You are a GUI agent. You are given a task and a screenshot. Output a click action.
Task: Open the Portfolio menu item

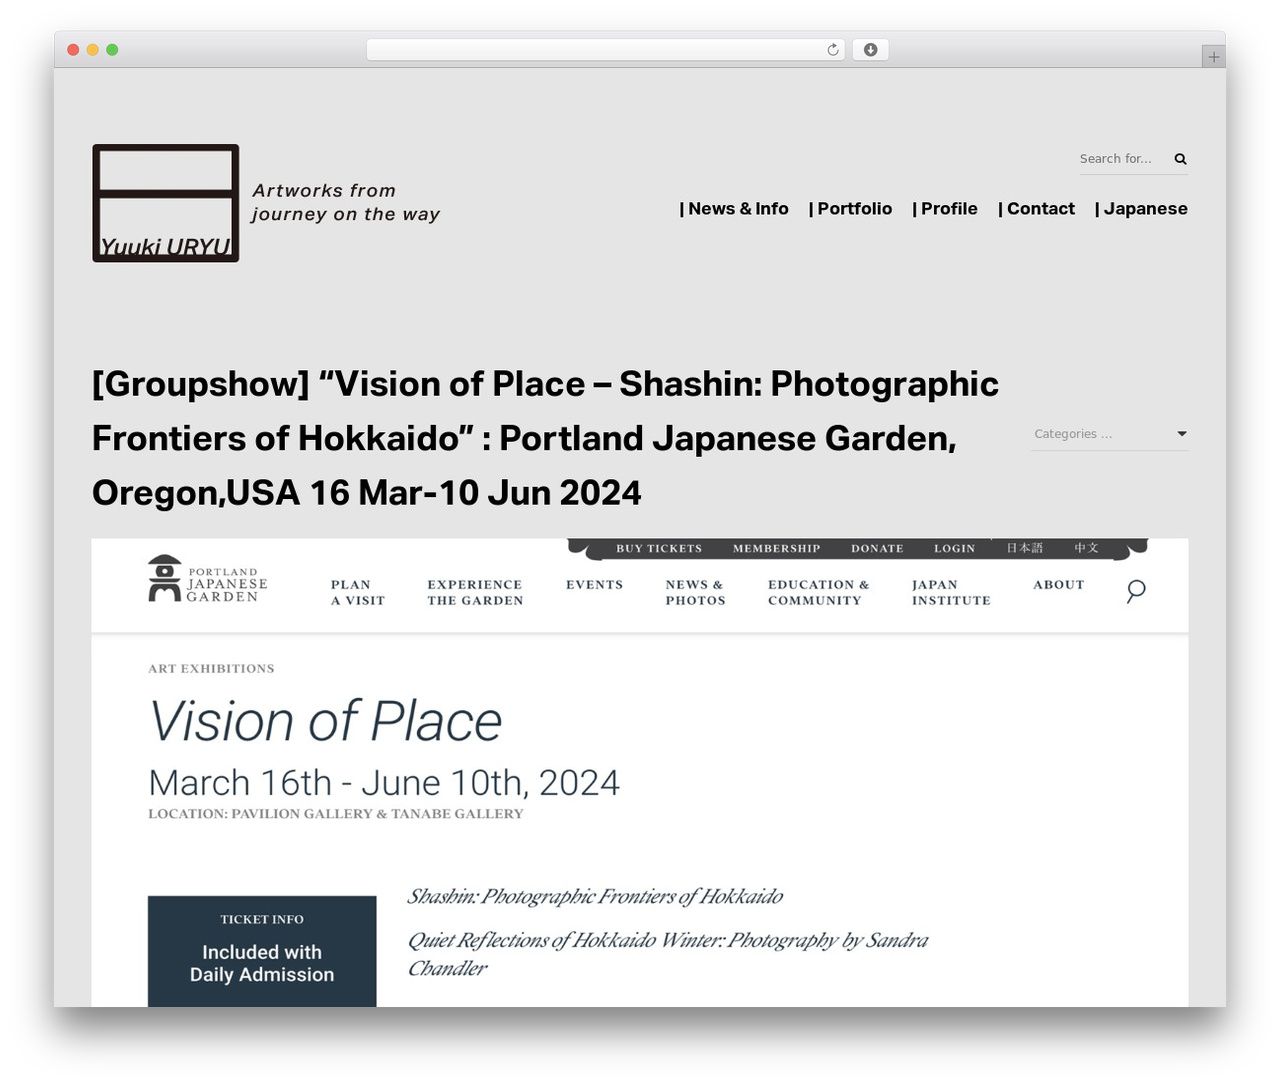[x=850, y=209]
